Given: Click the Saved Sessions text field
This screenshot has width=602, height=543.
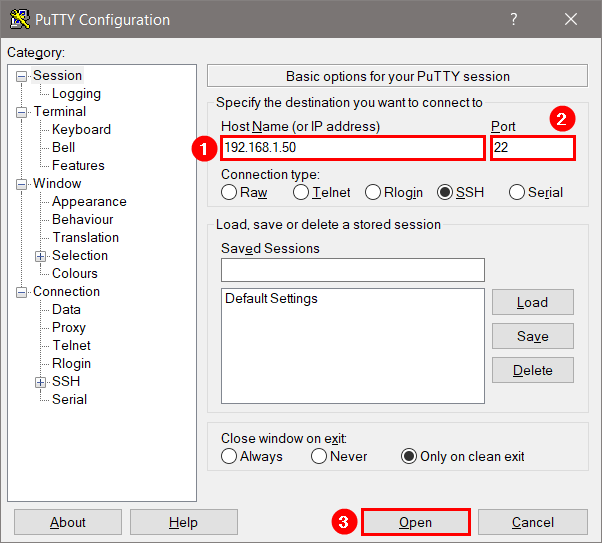Looking at the screenshot, I should (x=352, y=270).
